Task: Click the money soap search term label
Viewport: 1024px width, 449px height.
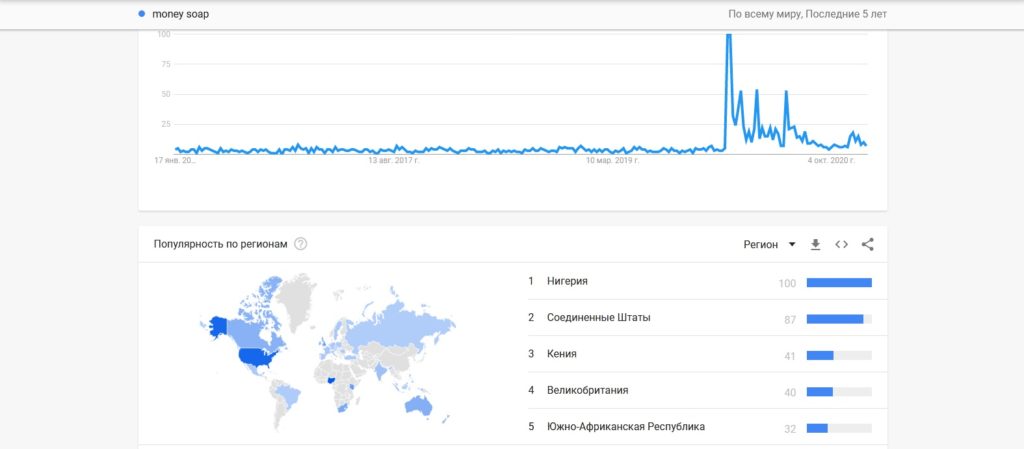Action: coord(180,14)
